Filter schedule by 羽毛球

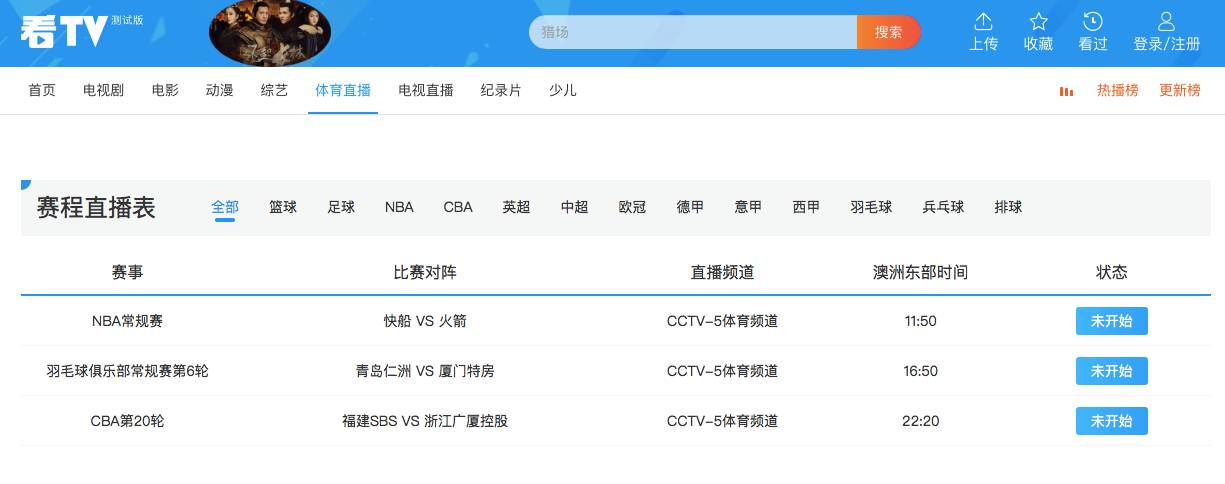(x=871, y=207)
